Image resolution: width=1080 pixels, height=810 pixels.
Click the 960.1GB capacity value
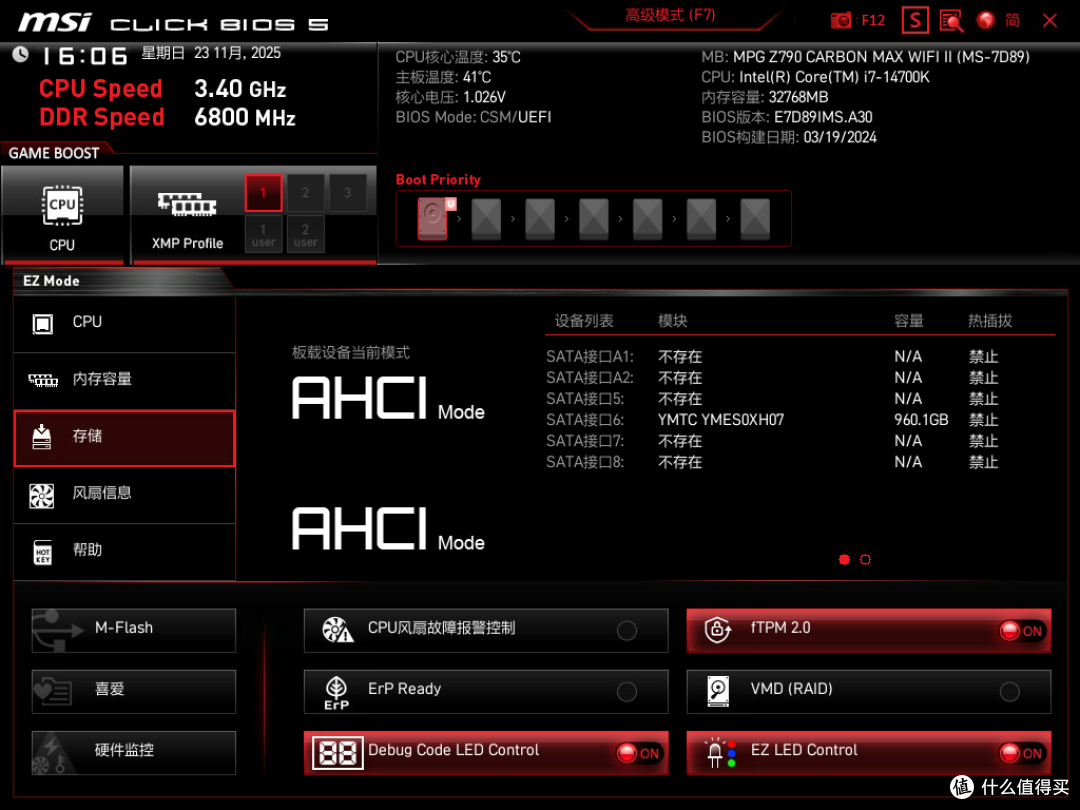[921, 419]
